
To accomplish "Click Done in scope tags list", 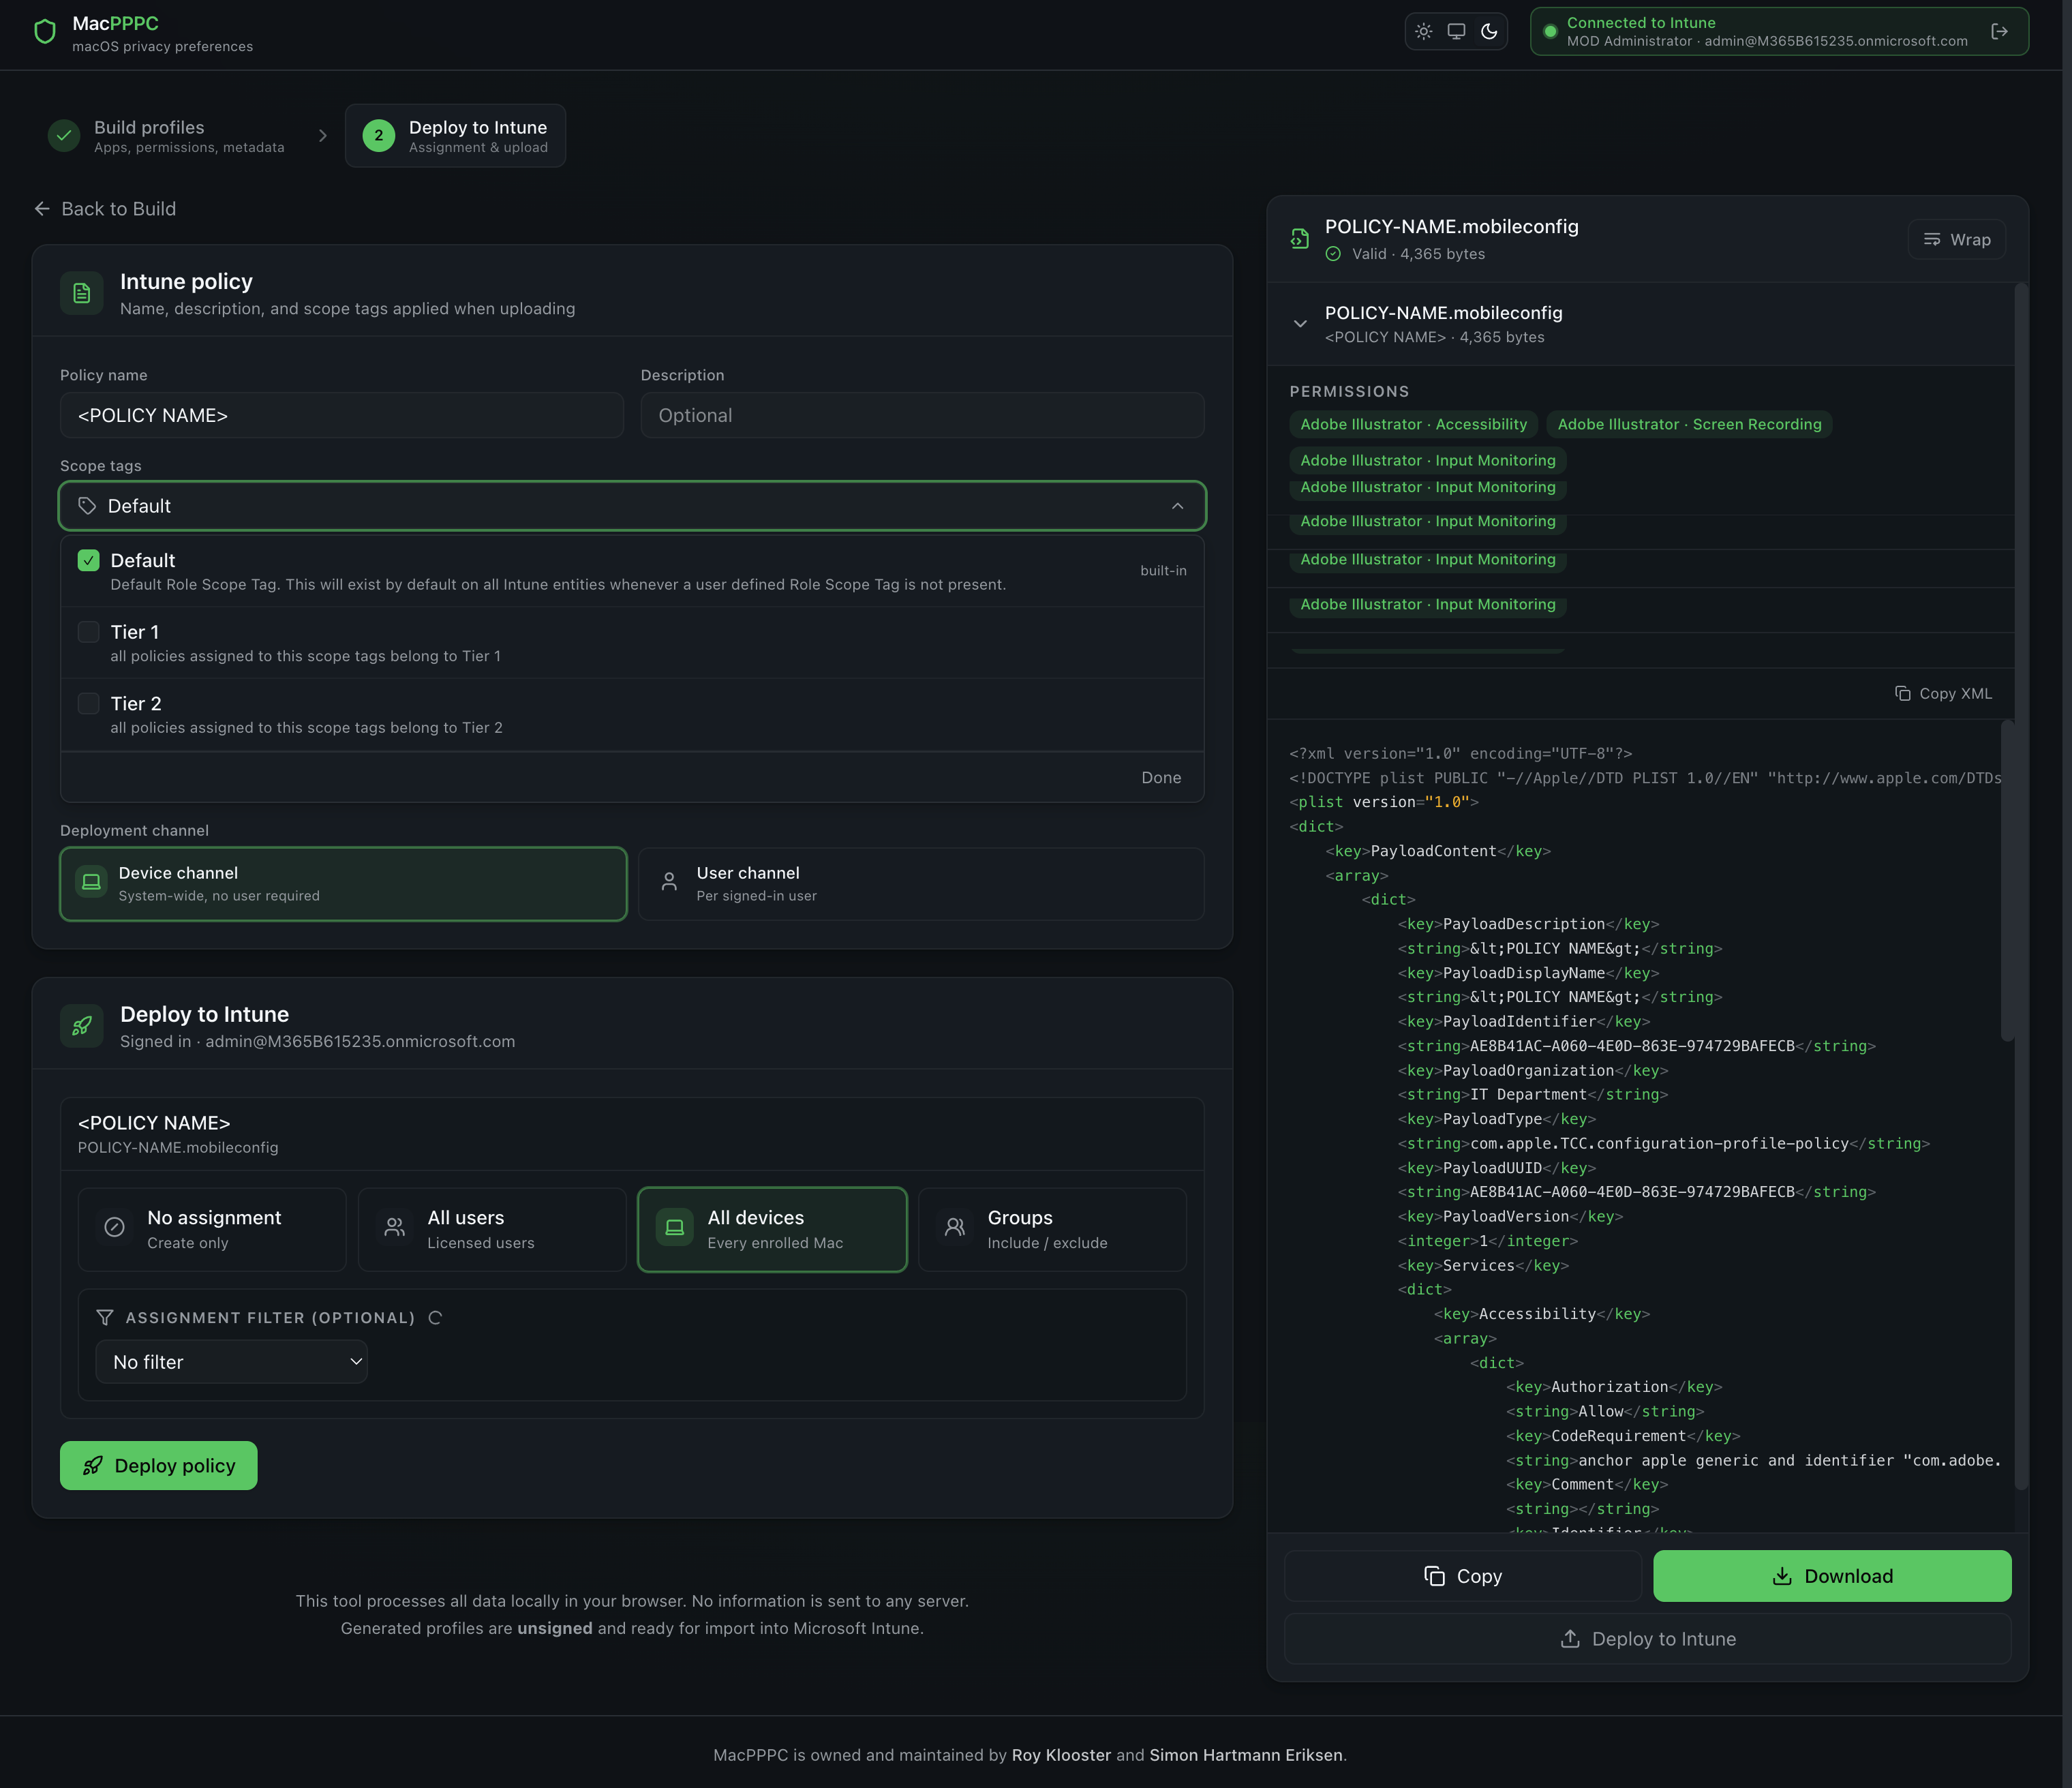I will pyautogui.click(x=1161, y=778).
